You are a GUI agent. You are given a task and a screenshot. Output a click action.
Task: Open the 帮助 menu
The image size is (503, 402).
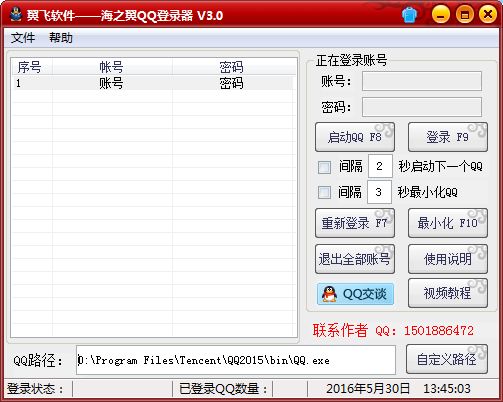[61, 38]
